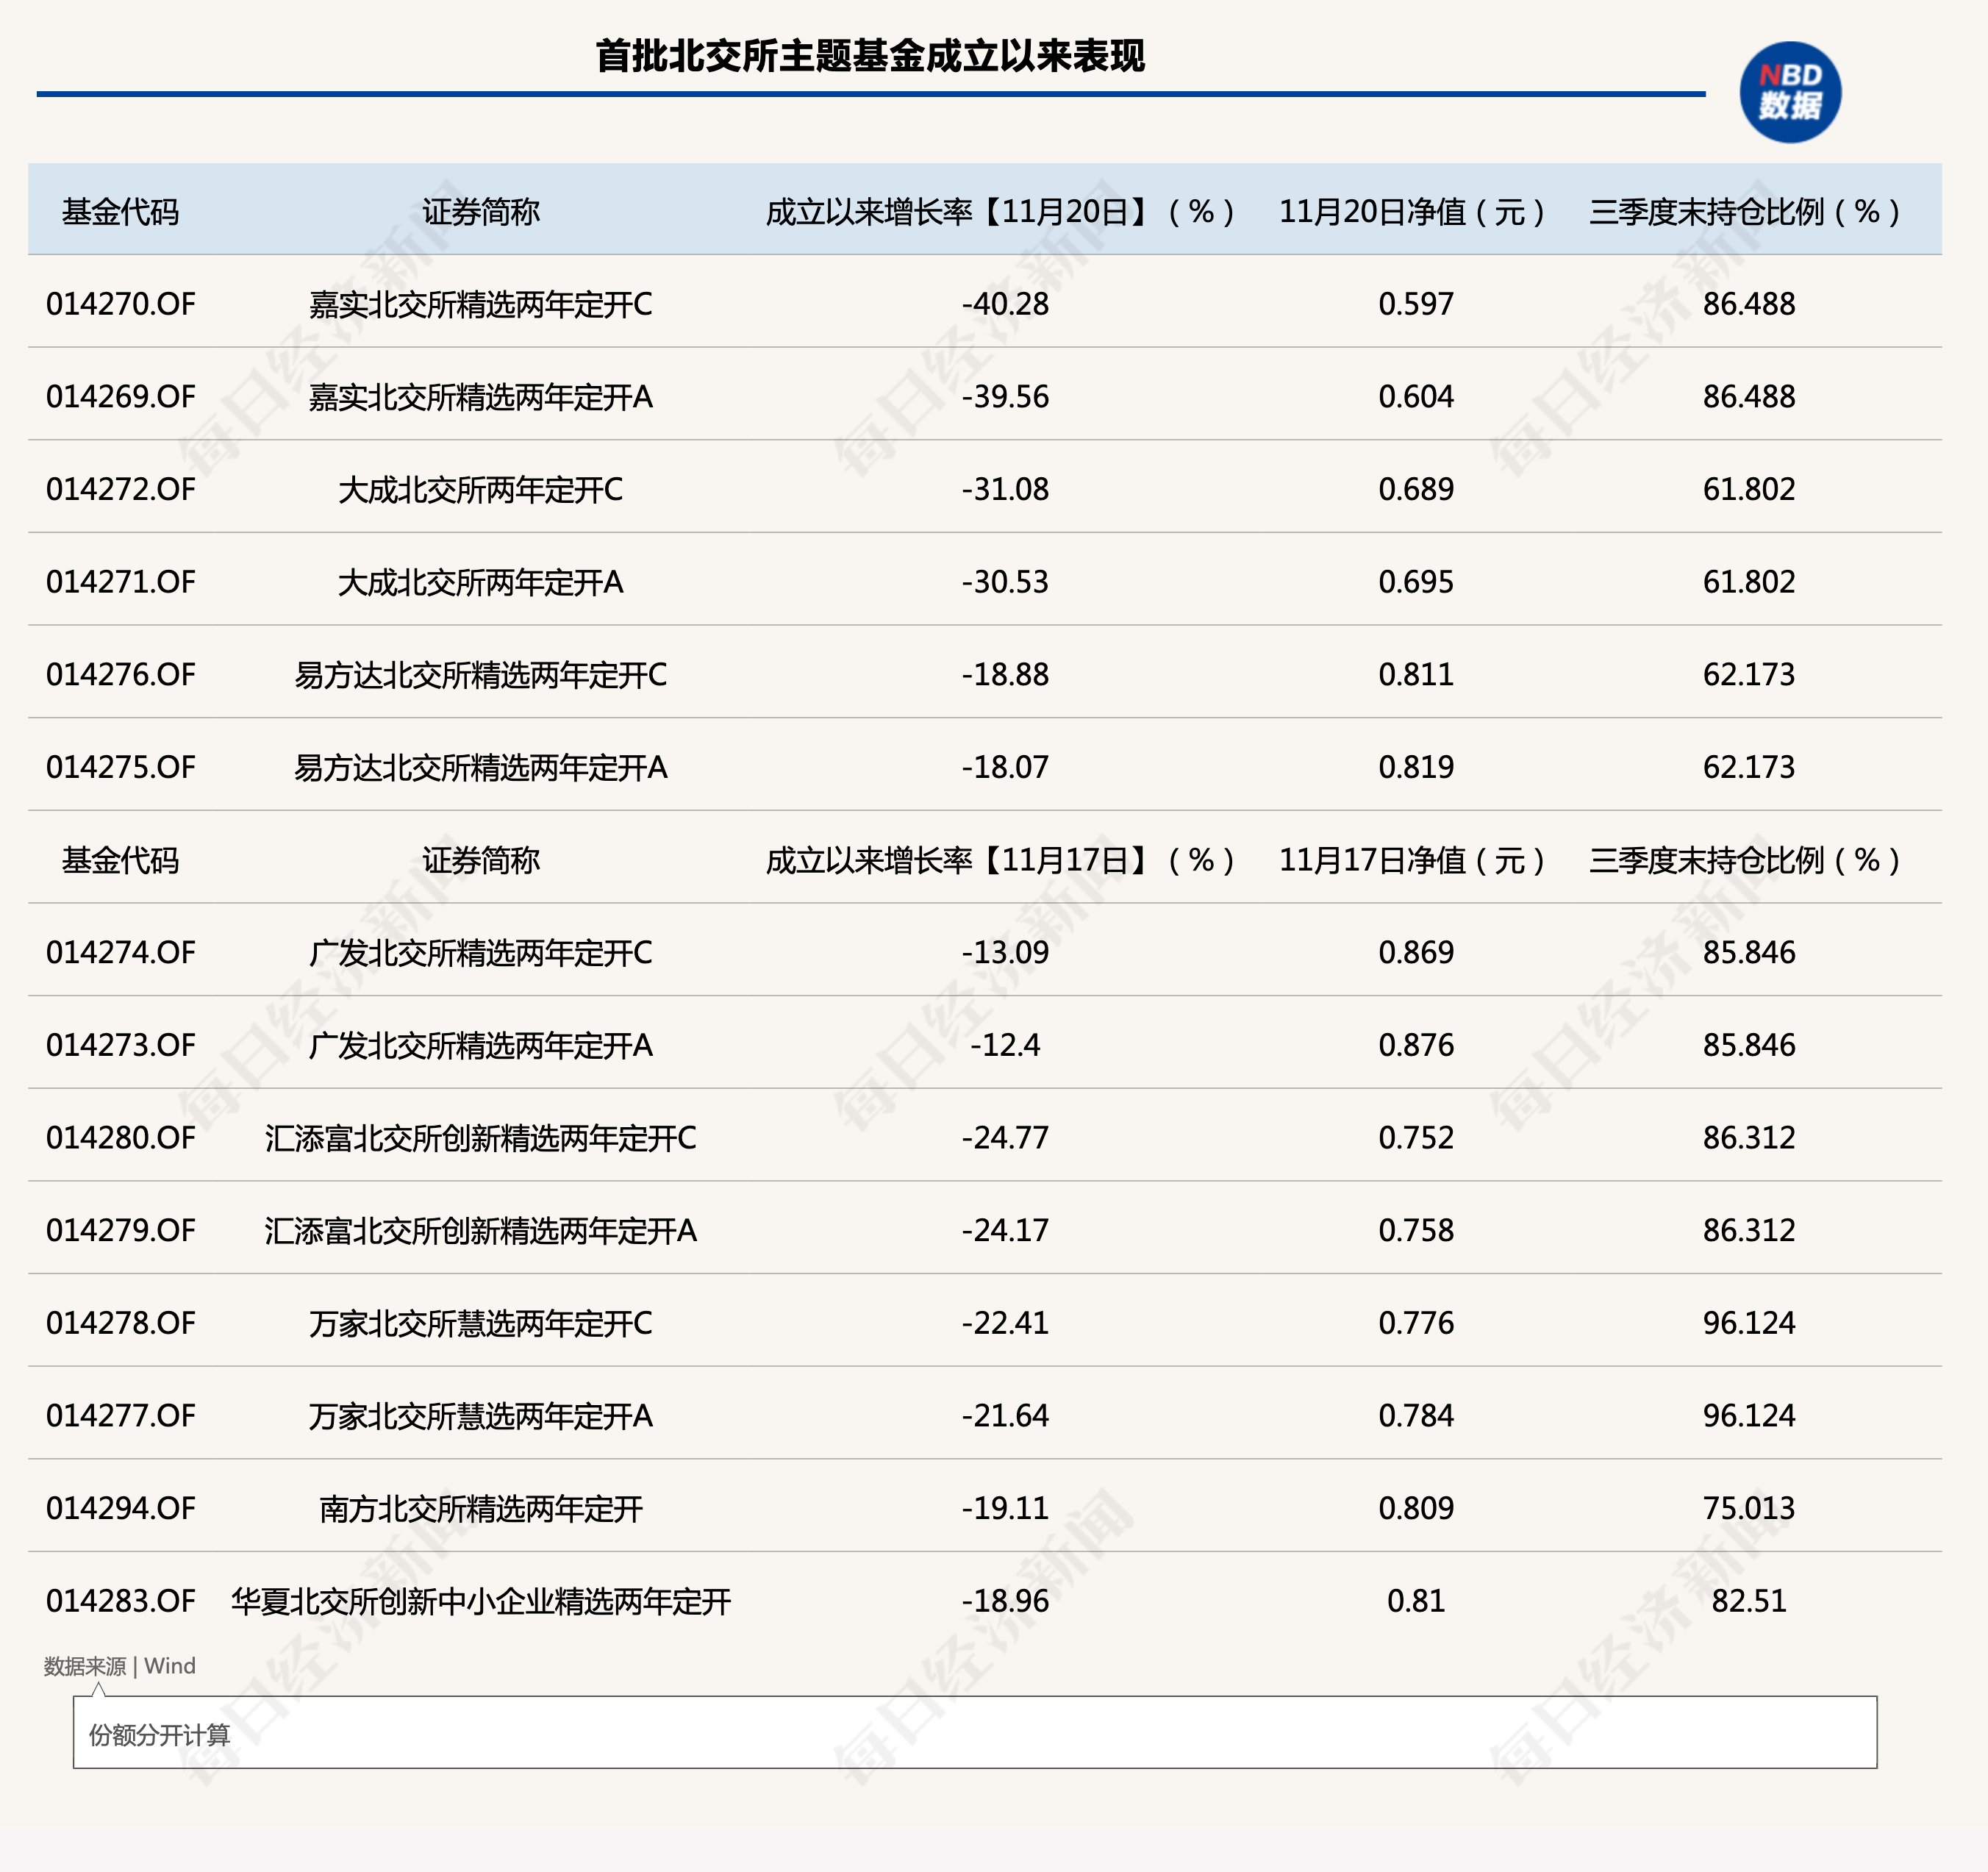Image resolution: width=1988 pixels, height=1872 pixels.
Task: Select fund code 014274.OF
Action: pos(121,953)
